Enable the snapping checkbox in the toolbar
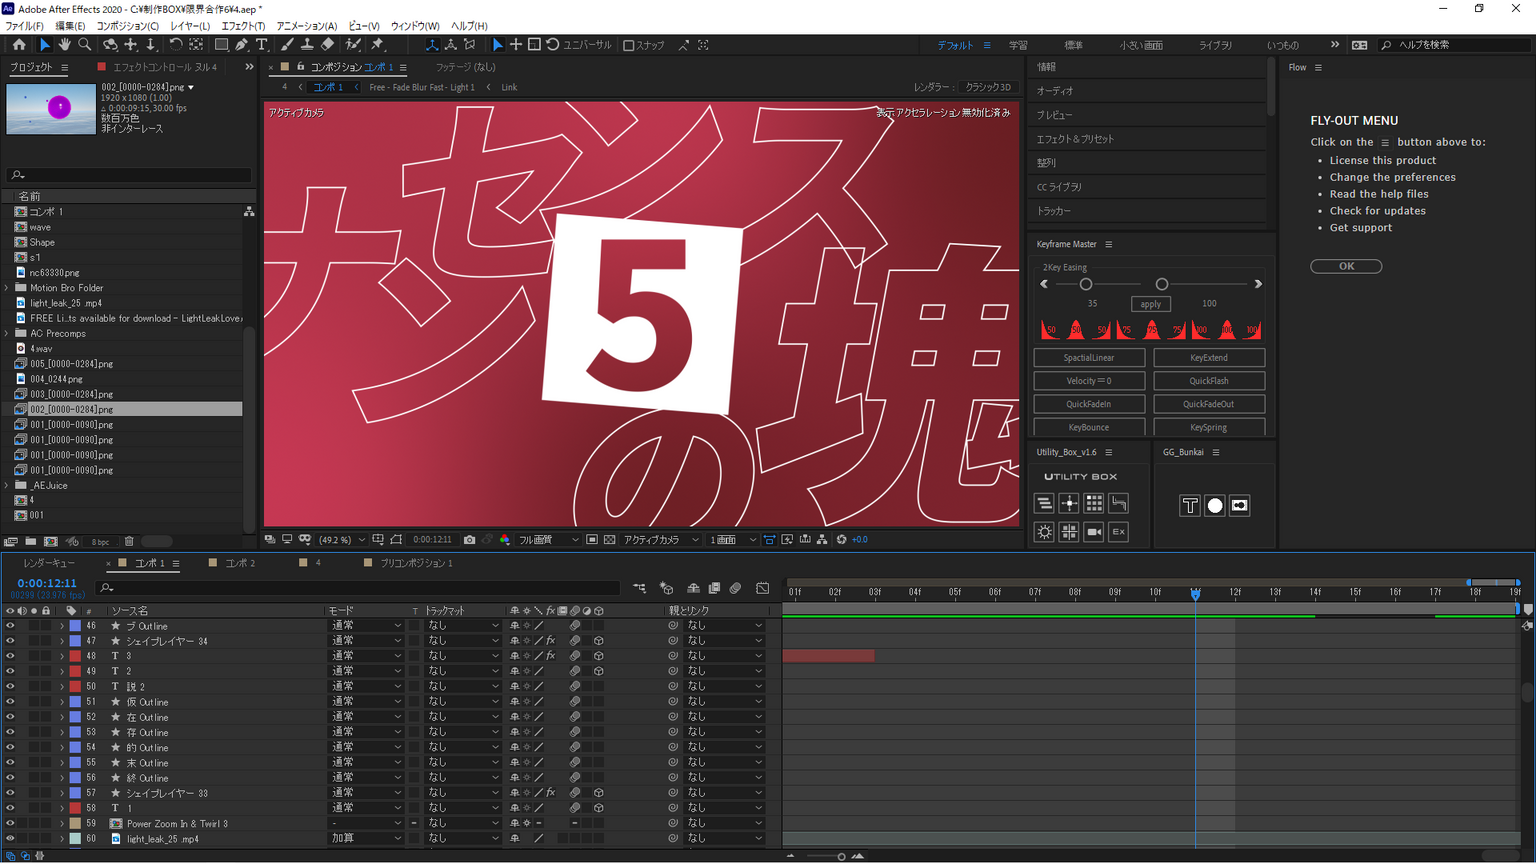This screenshot has width=1536, height=864. 629,45
